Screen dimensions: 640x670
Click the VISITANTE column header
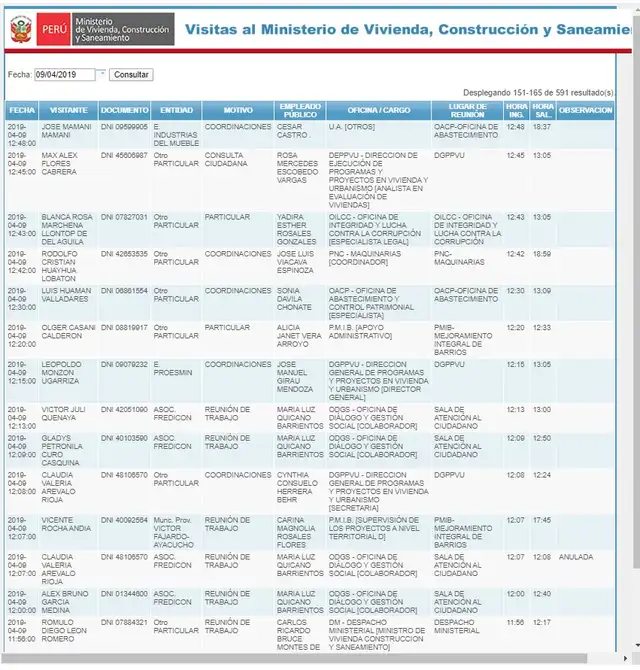pos(68,110)
